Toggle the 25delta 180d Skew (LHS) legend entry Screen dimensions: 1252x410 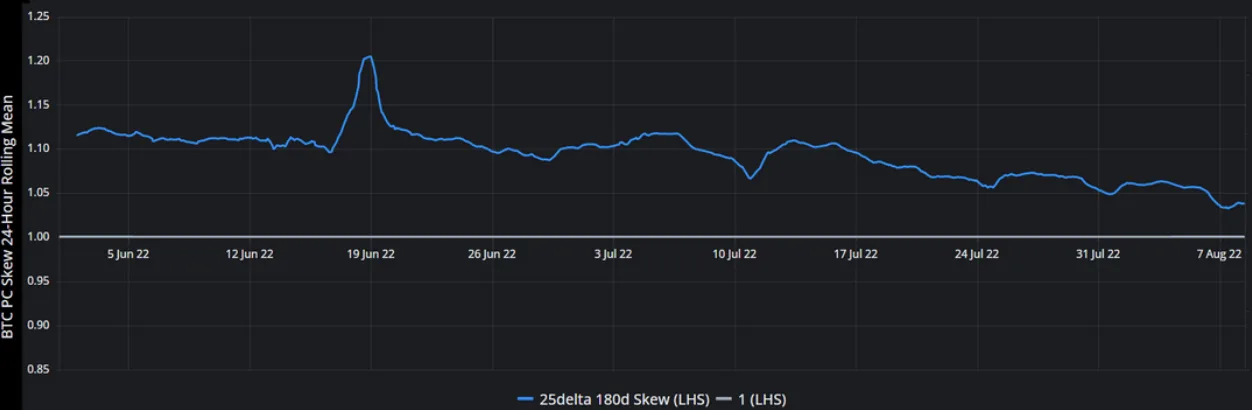613,400
